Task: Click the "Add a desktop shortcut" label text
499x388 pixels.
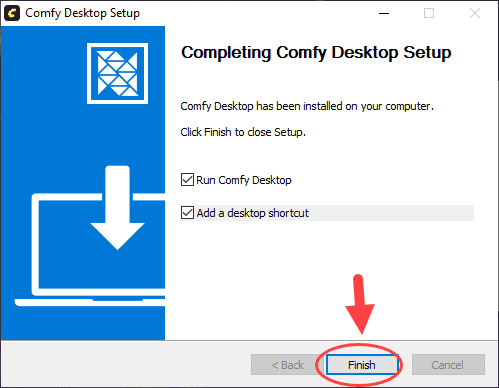Action: point(253,213)
